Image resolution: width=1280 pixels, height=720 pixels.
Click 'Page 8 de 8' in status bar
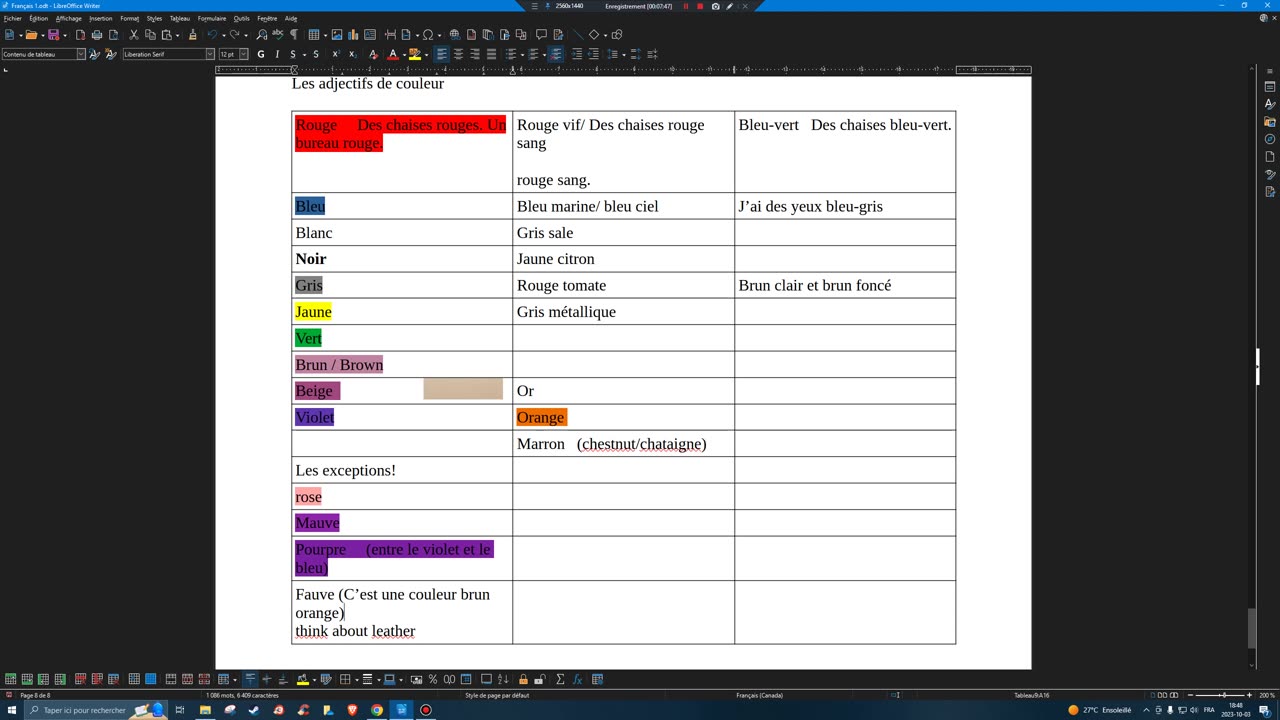[x=35, y=695]
